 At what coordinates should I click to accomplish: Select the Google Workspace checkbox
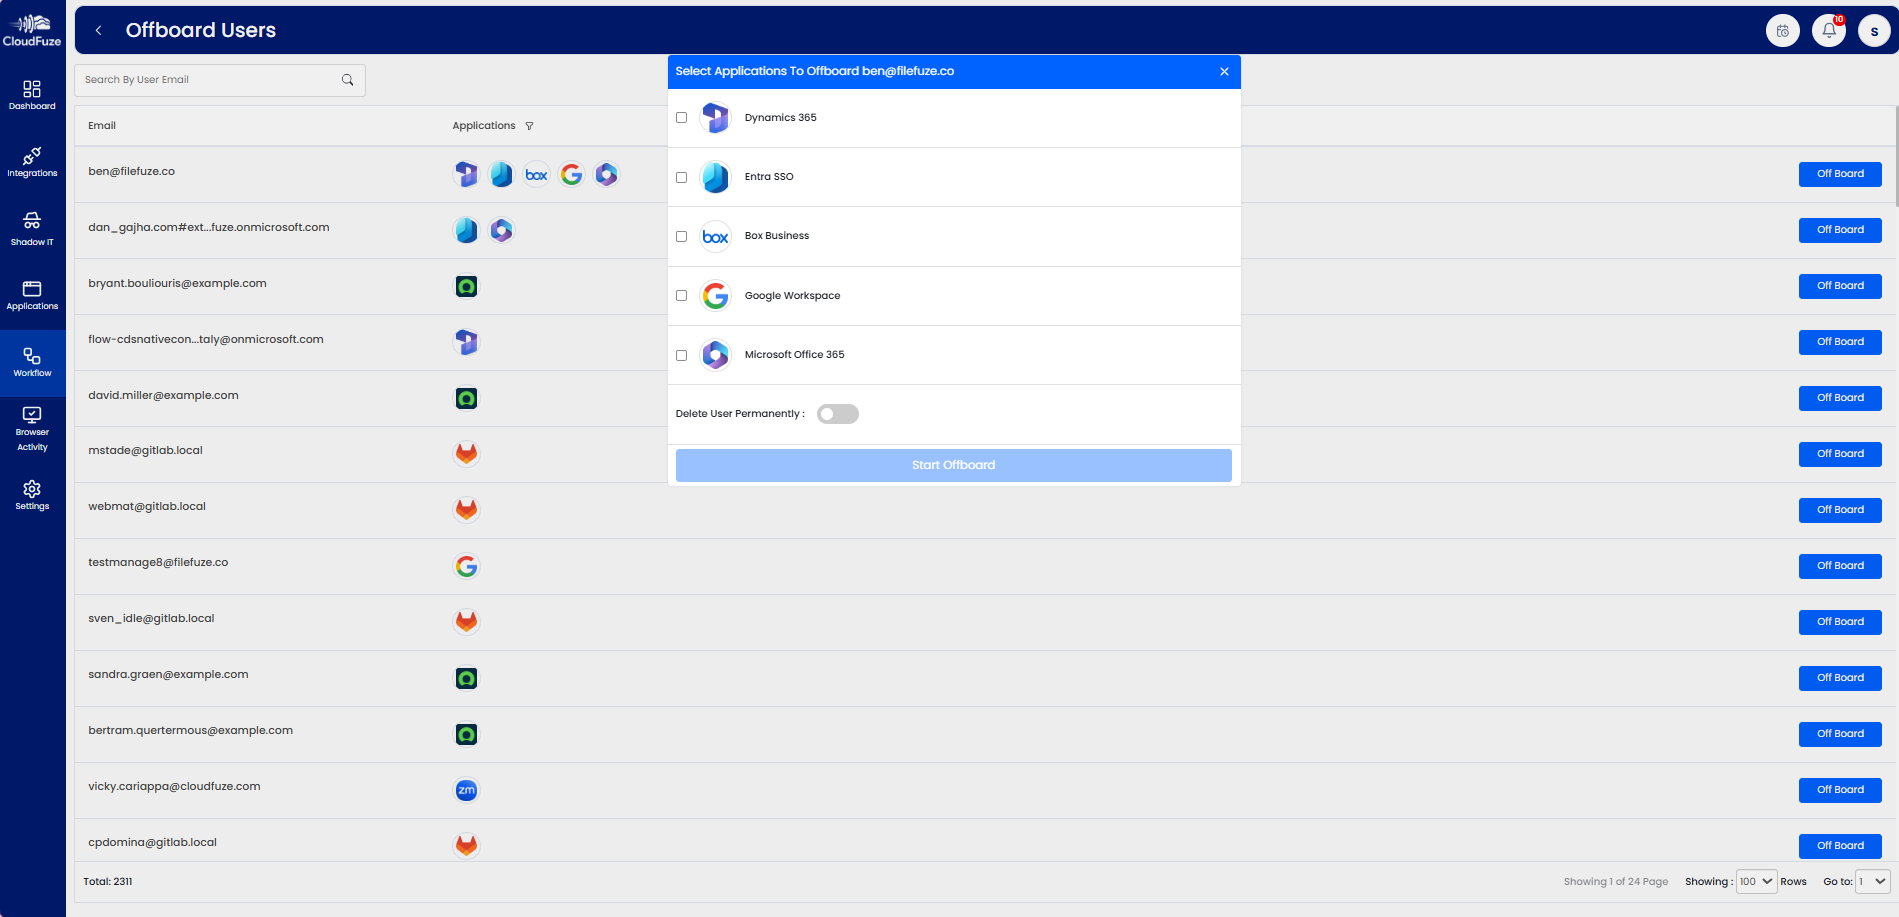pyautogui.click(x=681, y=296)
